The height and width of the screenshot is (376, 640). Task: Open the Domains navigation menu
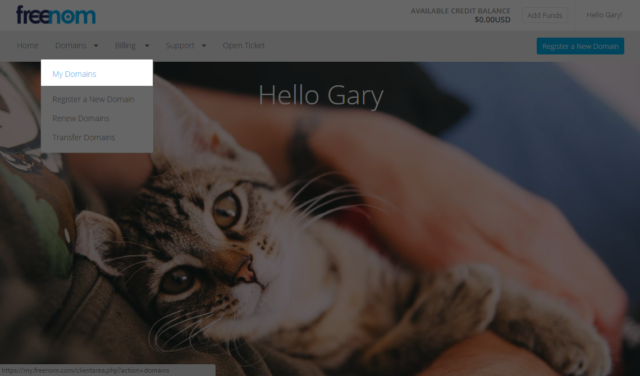(x=71, y=45)
